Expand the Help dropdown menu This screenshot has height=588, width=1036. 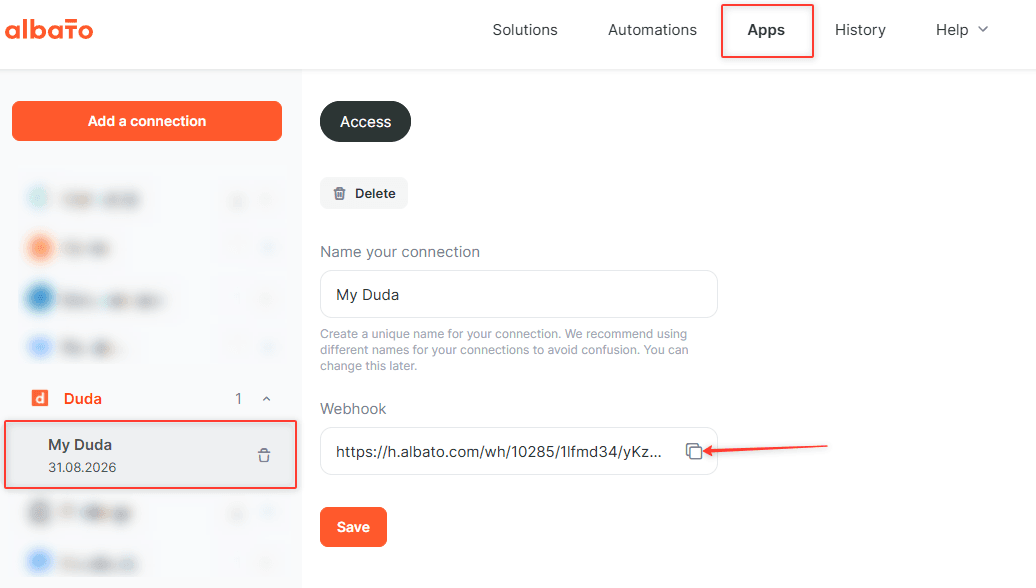[x=961, y=30]
